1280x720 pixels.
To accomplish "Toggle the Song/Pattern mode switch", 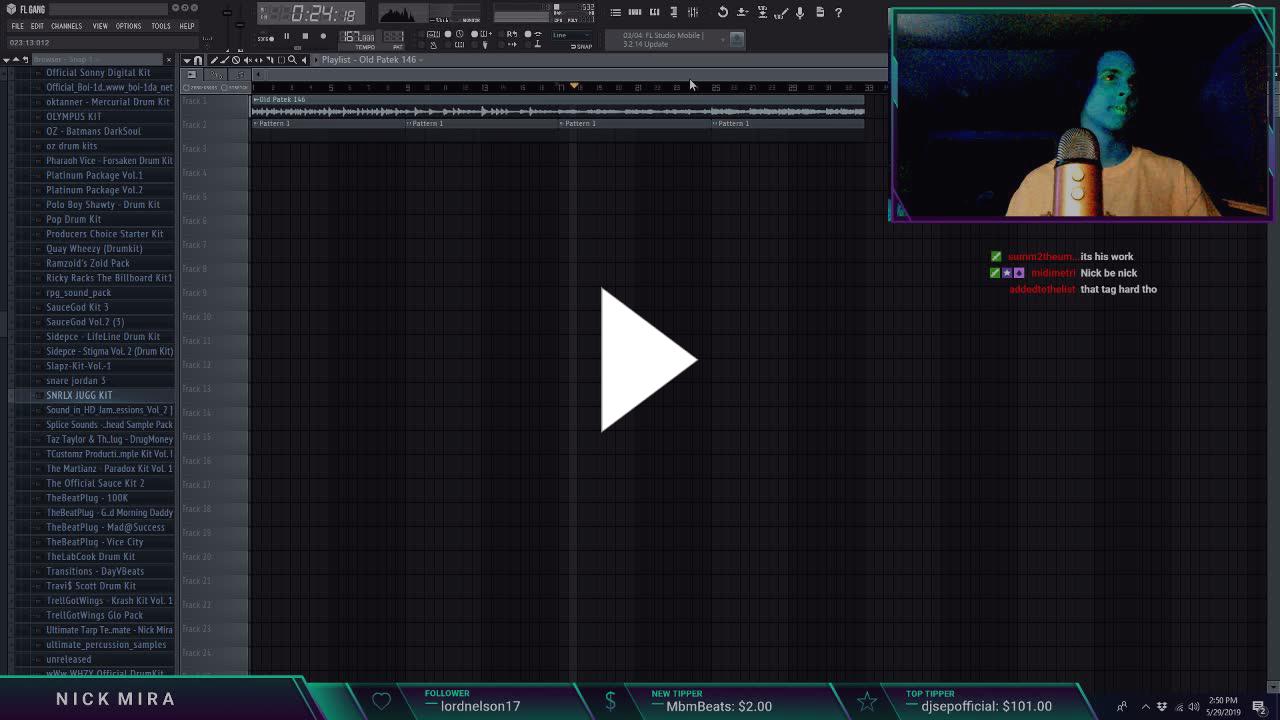I will pos(266,39).
